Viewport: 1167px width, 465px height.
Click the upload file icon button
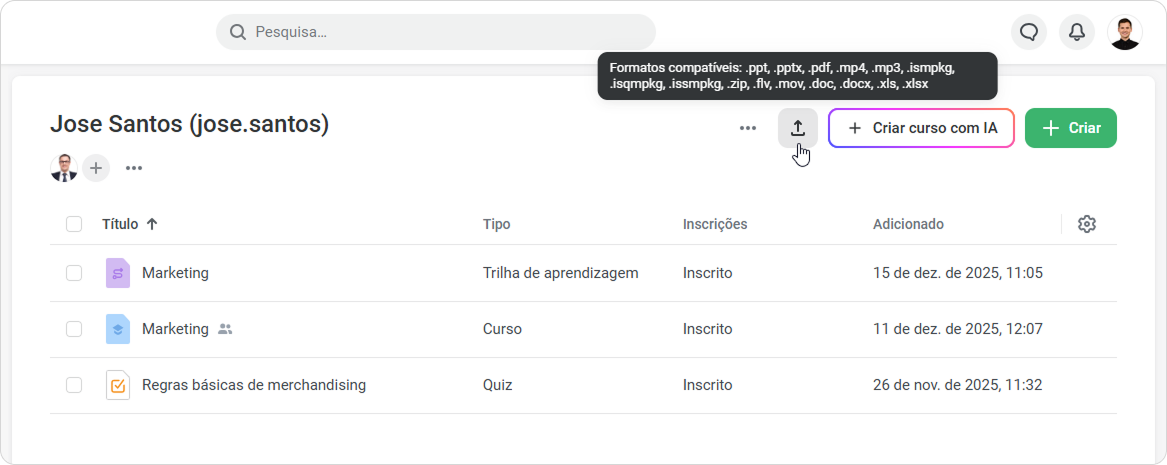click(x=798, y=128)
